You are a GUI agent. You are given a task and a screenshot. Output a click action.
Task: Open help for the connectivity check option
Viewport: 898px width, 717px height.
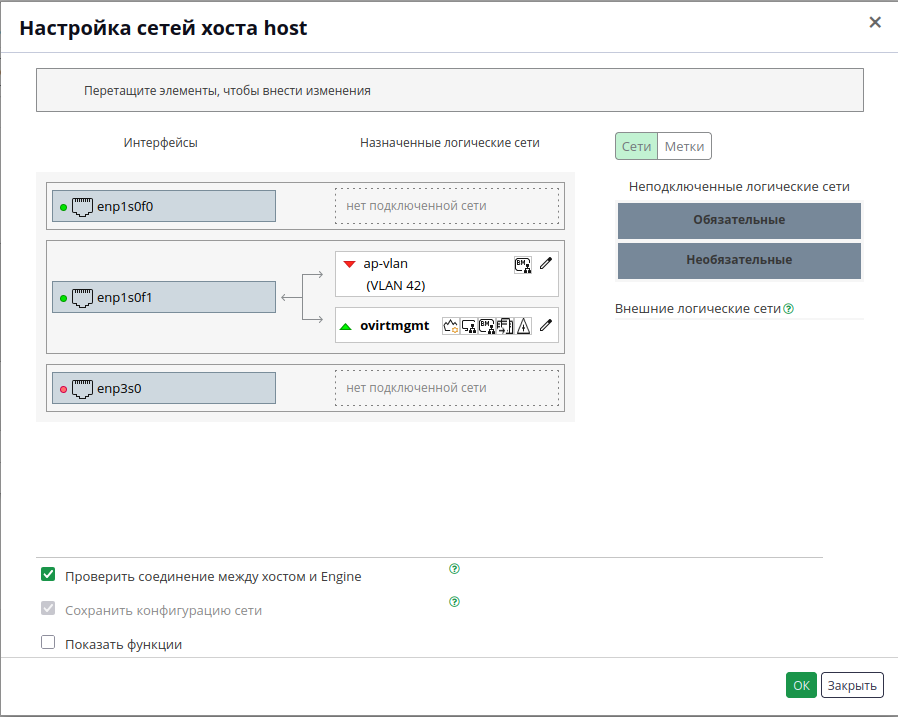point(454,569)
